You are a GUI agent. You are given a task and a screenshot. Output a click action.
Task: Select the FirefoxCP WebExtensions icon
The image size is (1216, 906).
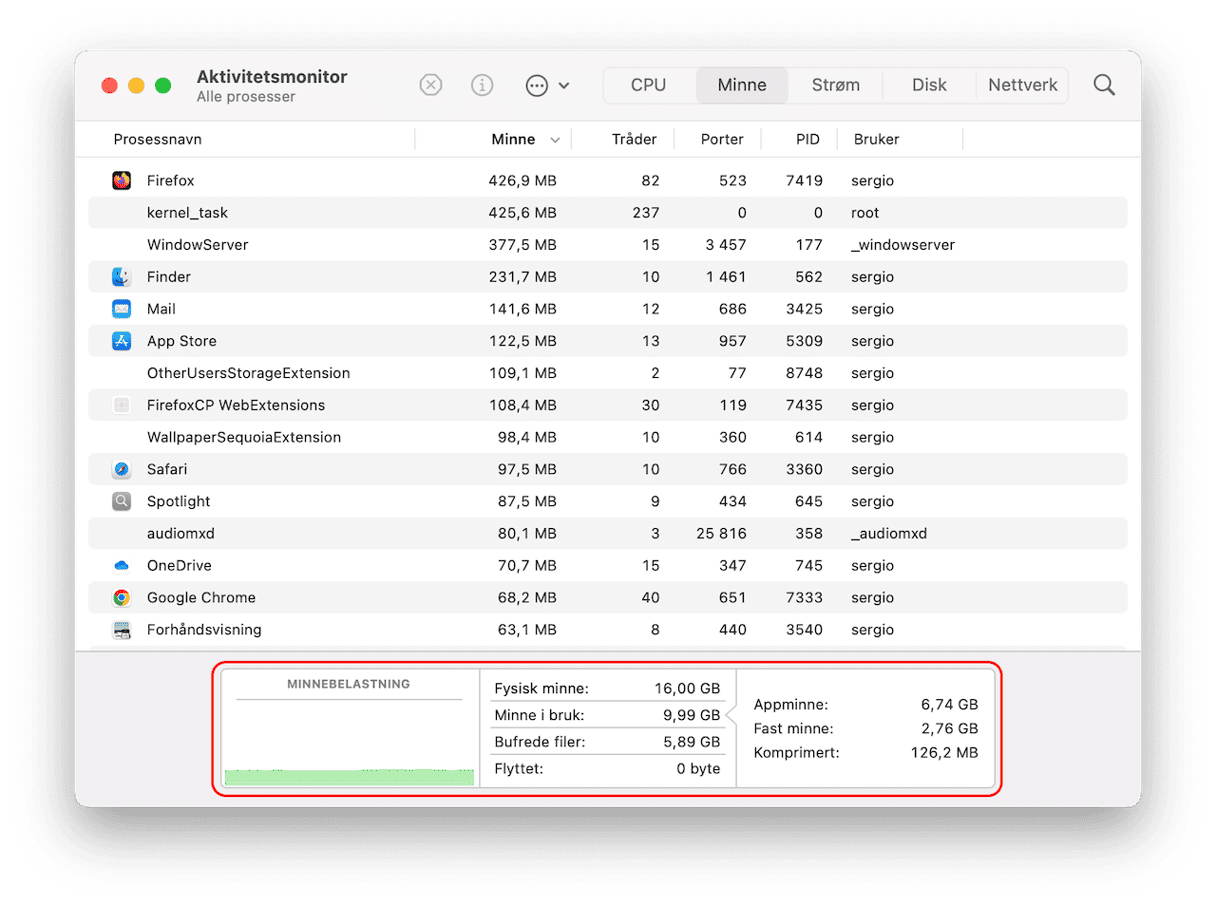[x=122, y=404]
